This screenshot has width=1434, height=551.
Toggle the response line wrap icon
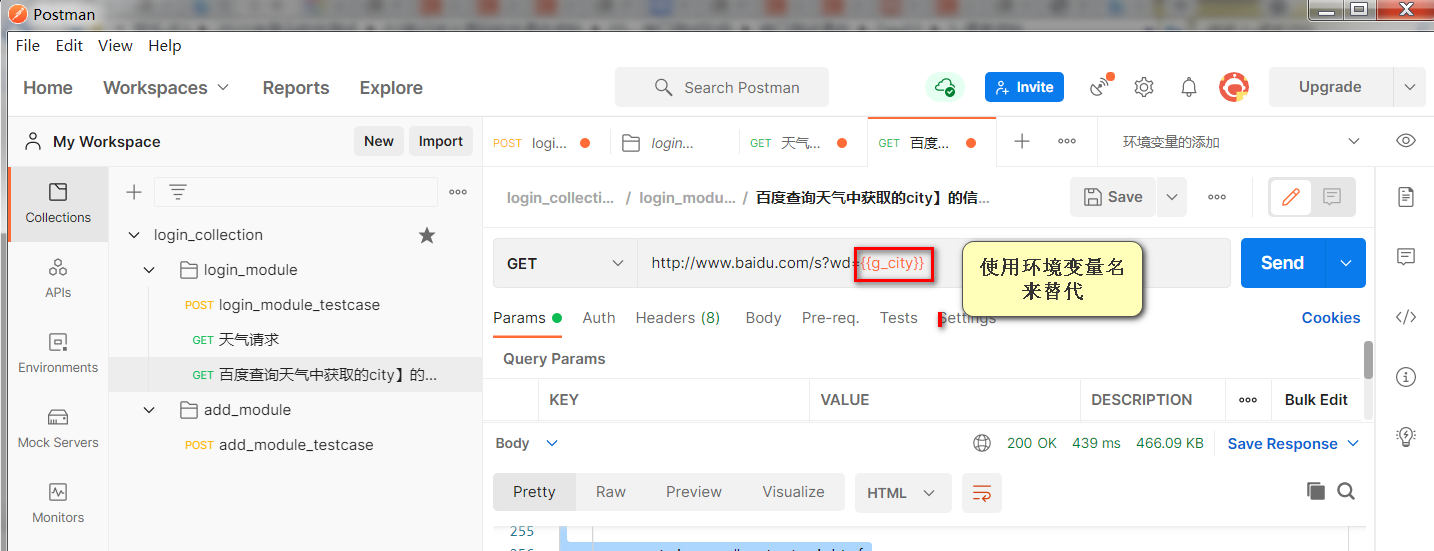(982, 493)
